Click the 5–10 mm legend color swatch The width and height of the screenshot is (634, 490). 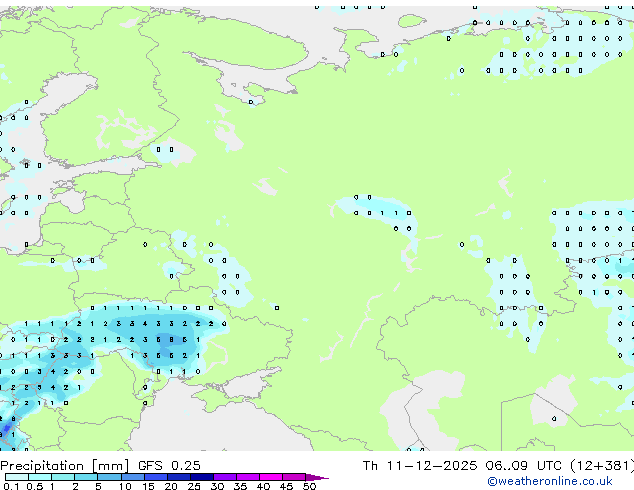click(109, 477)
